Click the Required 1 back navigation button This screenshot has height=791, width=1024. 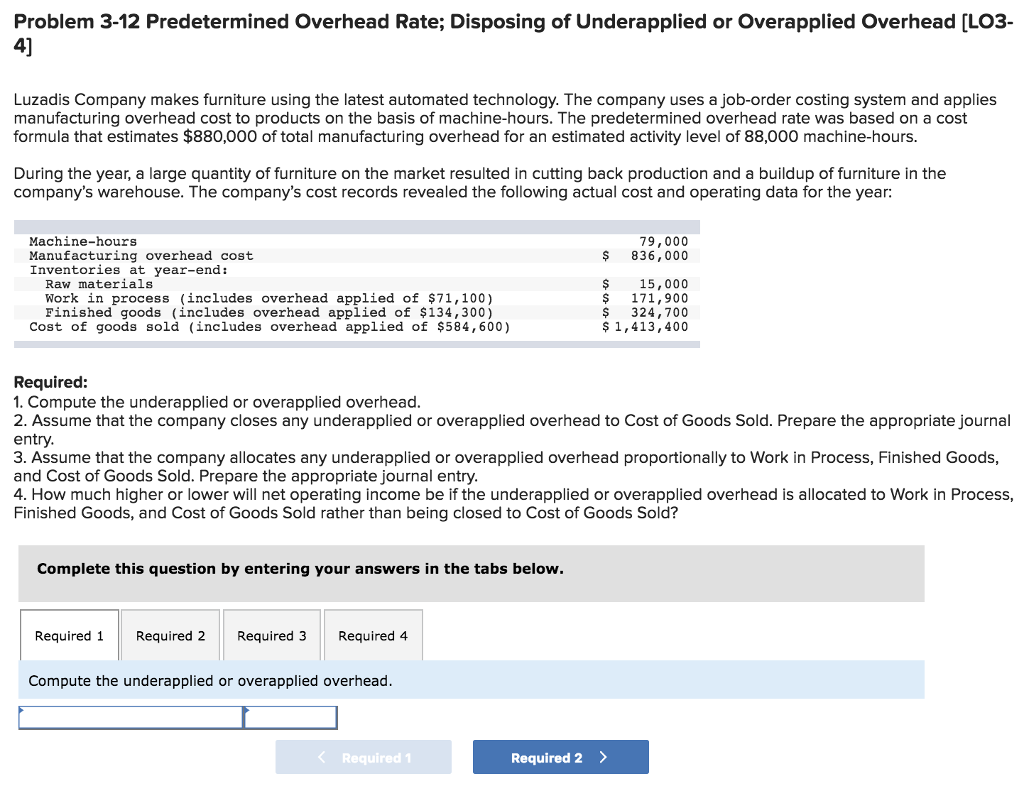click(x=363, y=757)
